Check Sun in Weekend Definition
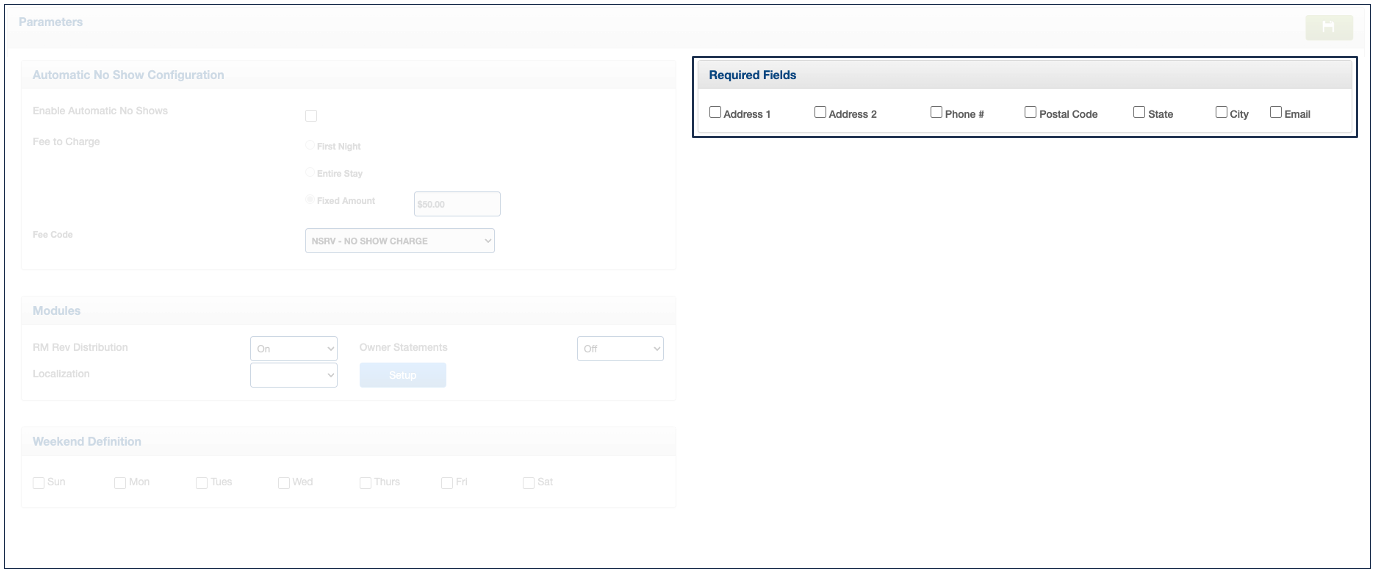This screenshot has width=1376, height=574. click(39, 483)
